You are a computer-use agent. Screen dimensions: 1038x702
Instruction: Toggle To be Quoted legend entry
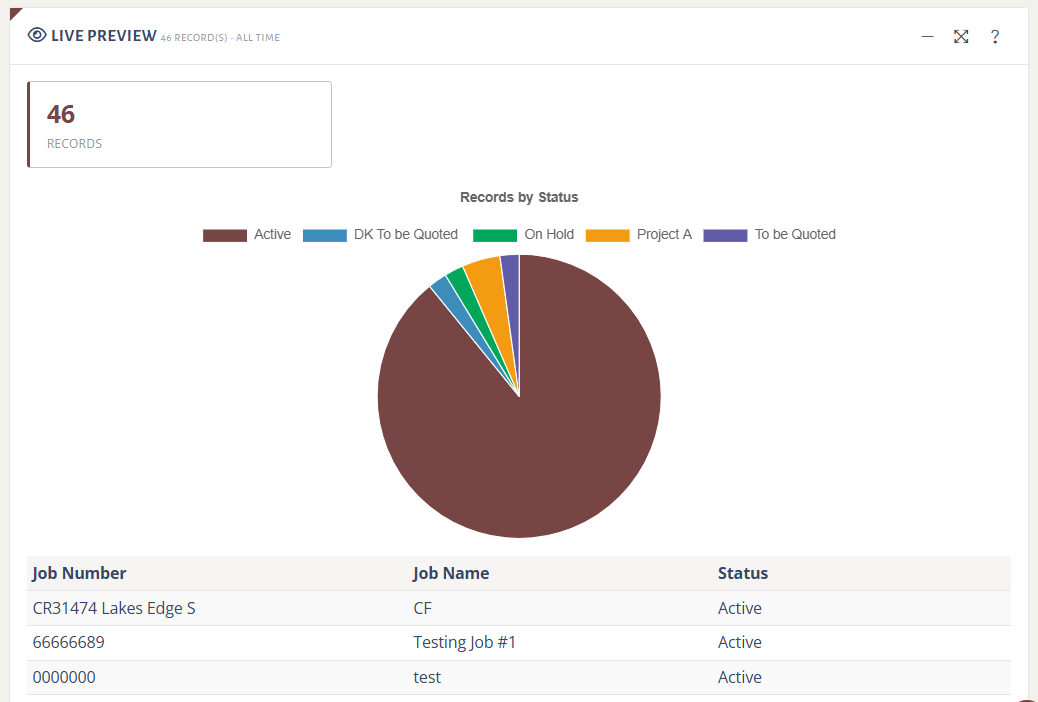769,234
